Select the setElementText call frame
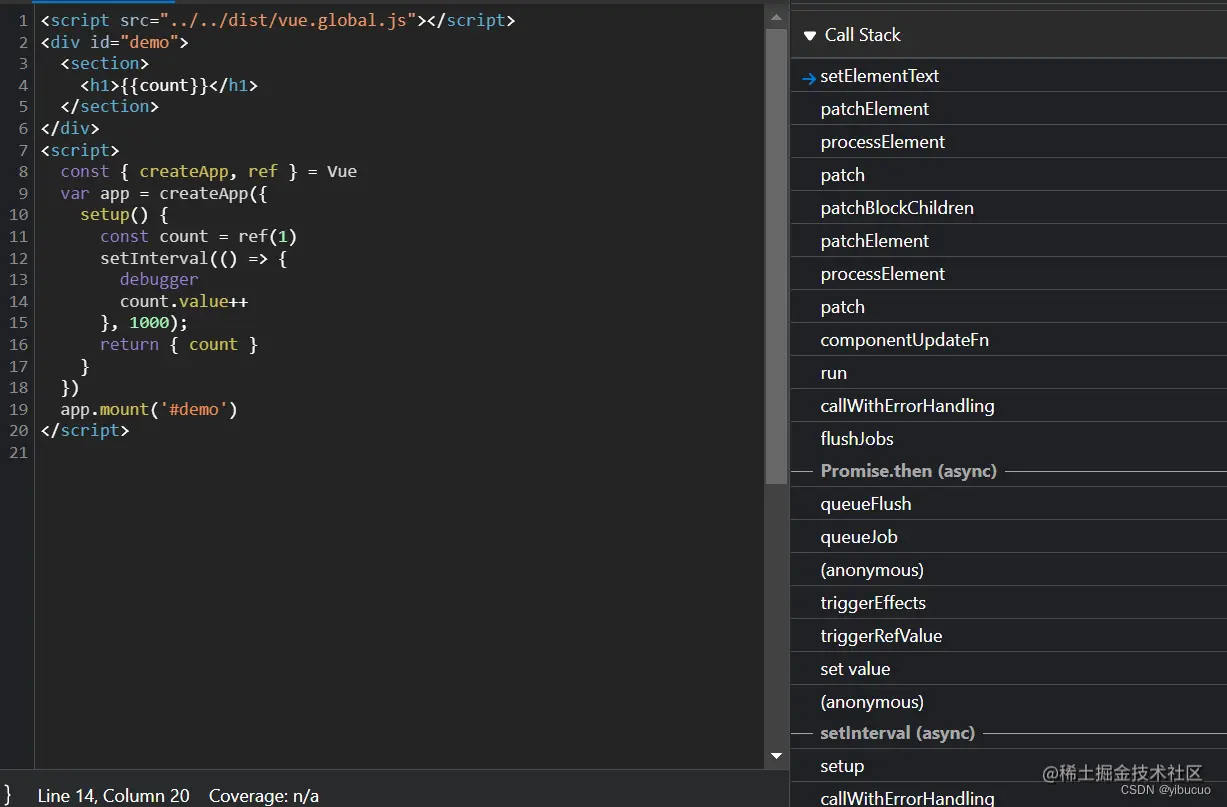 coord(1009,76)
